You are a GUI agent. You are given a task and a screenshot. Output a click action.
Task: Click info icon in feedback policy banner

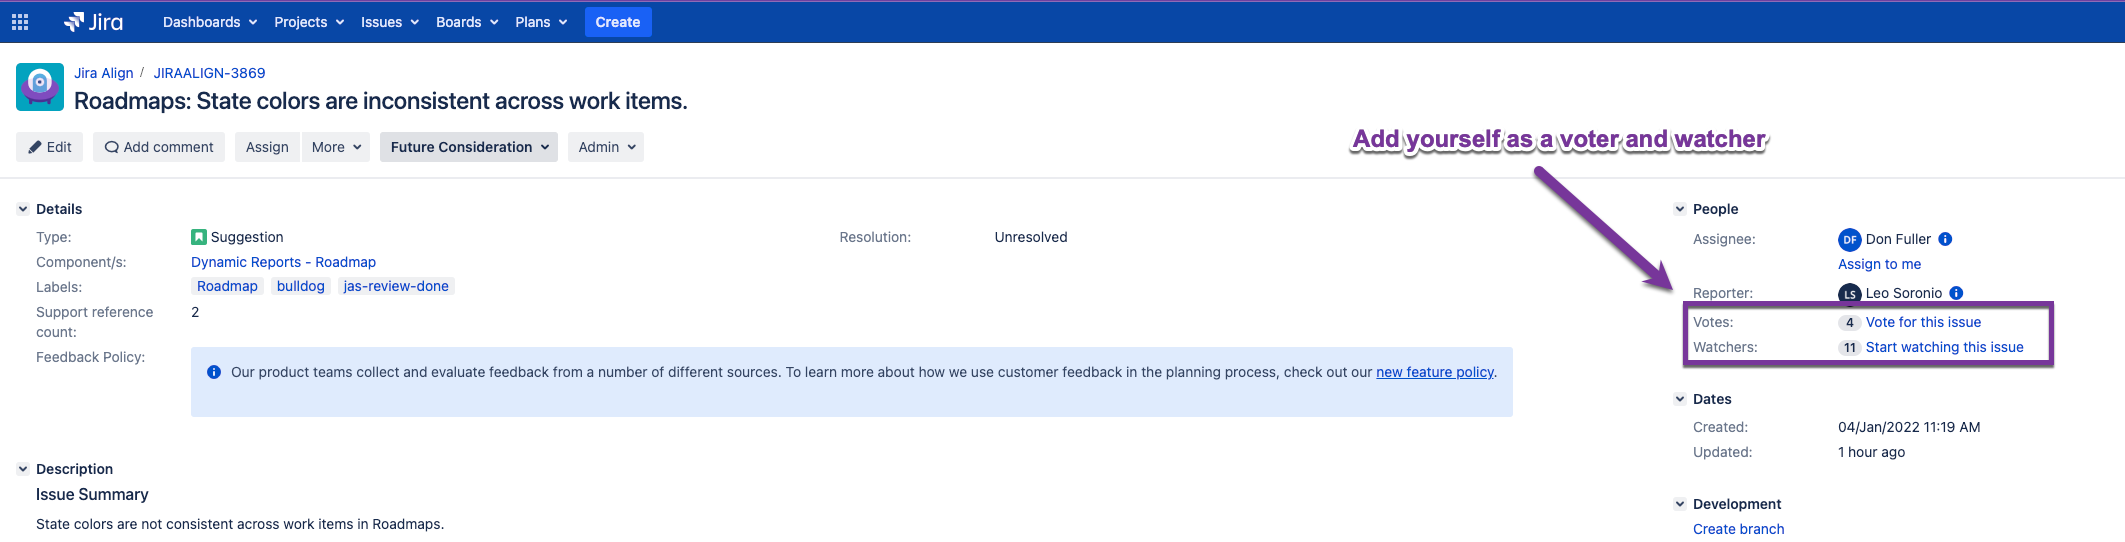click(213, 372)
